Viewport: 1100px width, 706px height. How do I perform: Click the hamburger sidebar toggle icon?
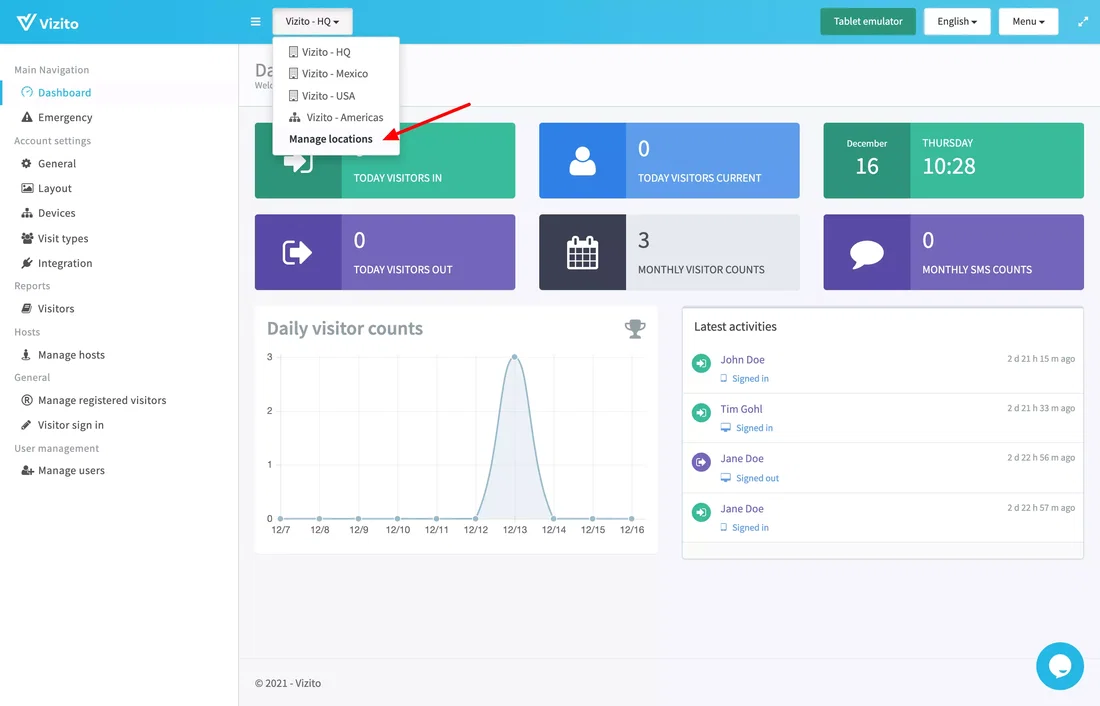(x=256, y=22)
